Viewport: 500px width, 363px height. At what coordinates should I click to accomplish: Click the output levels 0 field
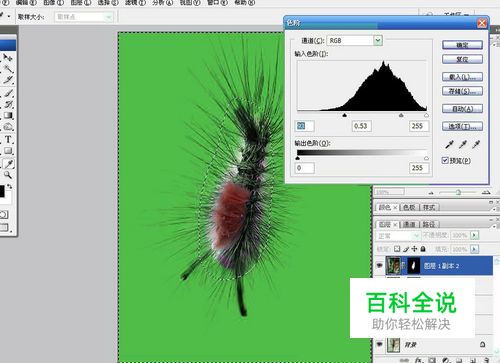click(x=304, y=168)
